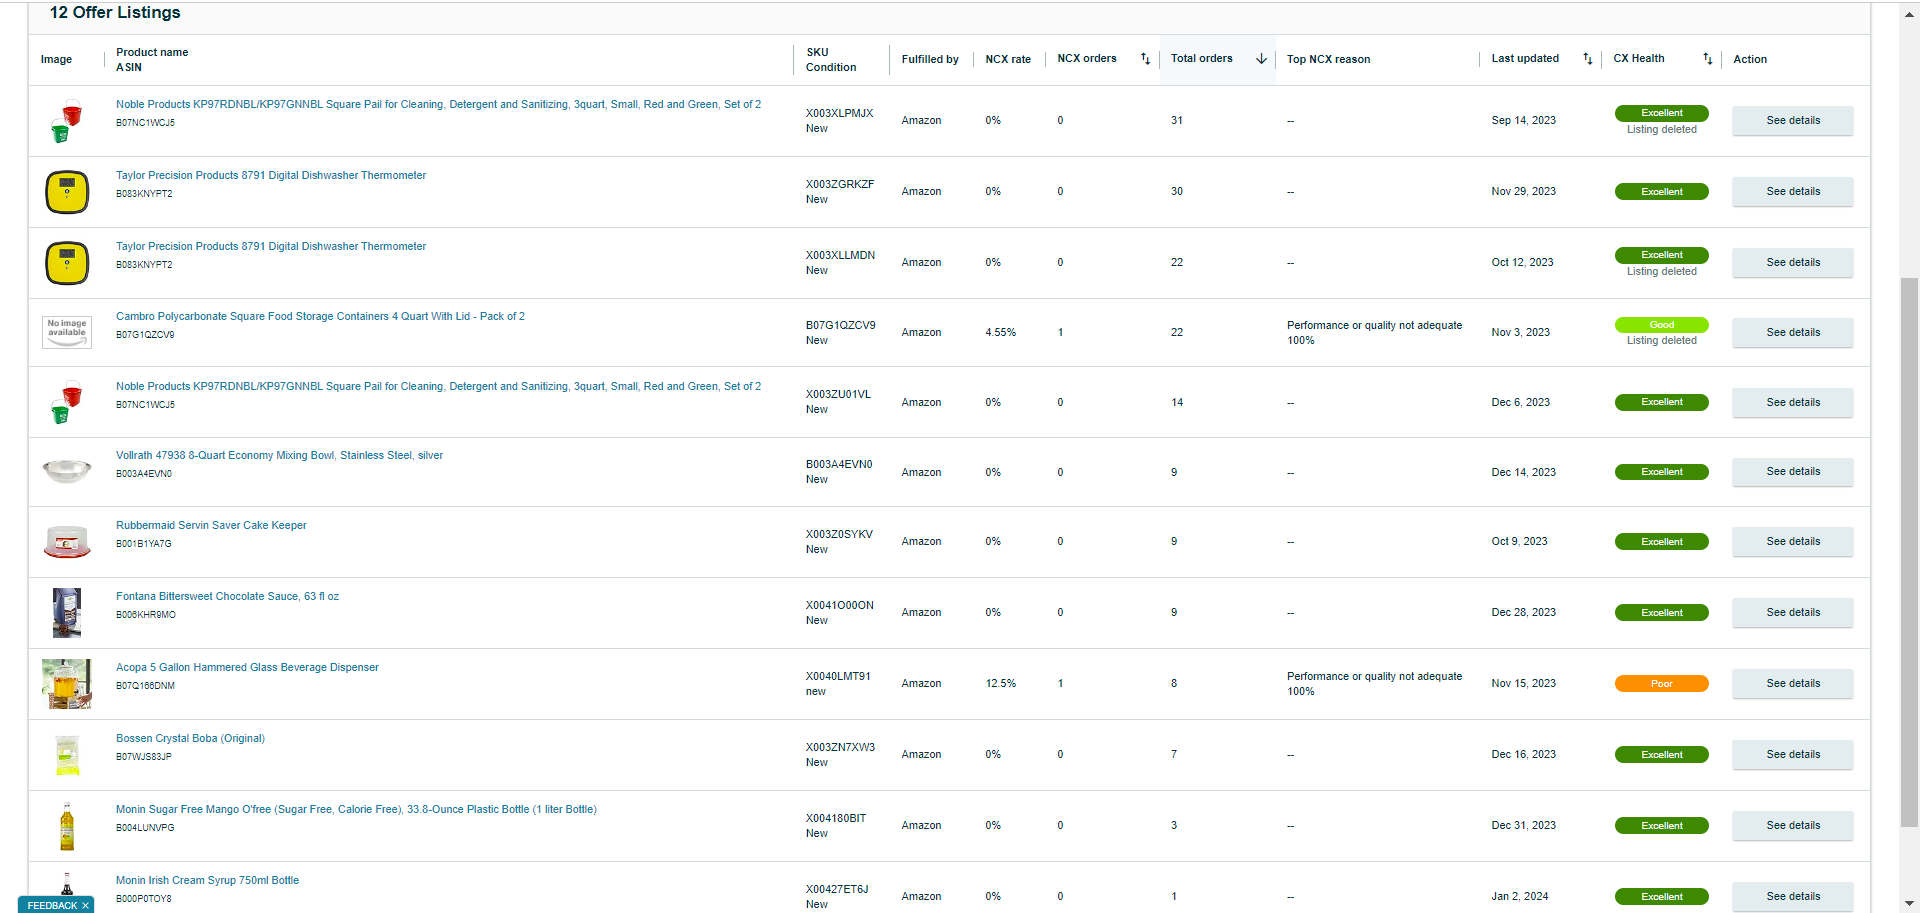Click SKU B003A4EVN0 in the Vollrath row
1920x913 pixels.
839,465
